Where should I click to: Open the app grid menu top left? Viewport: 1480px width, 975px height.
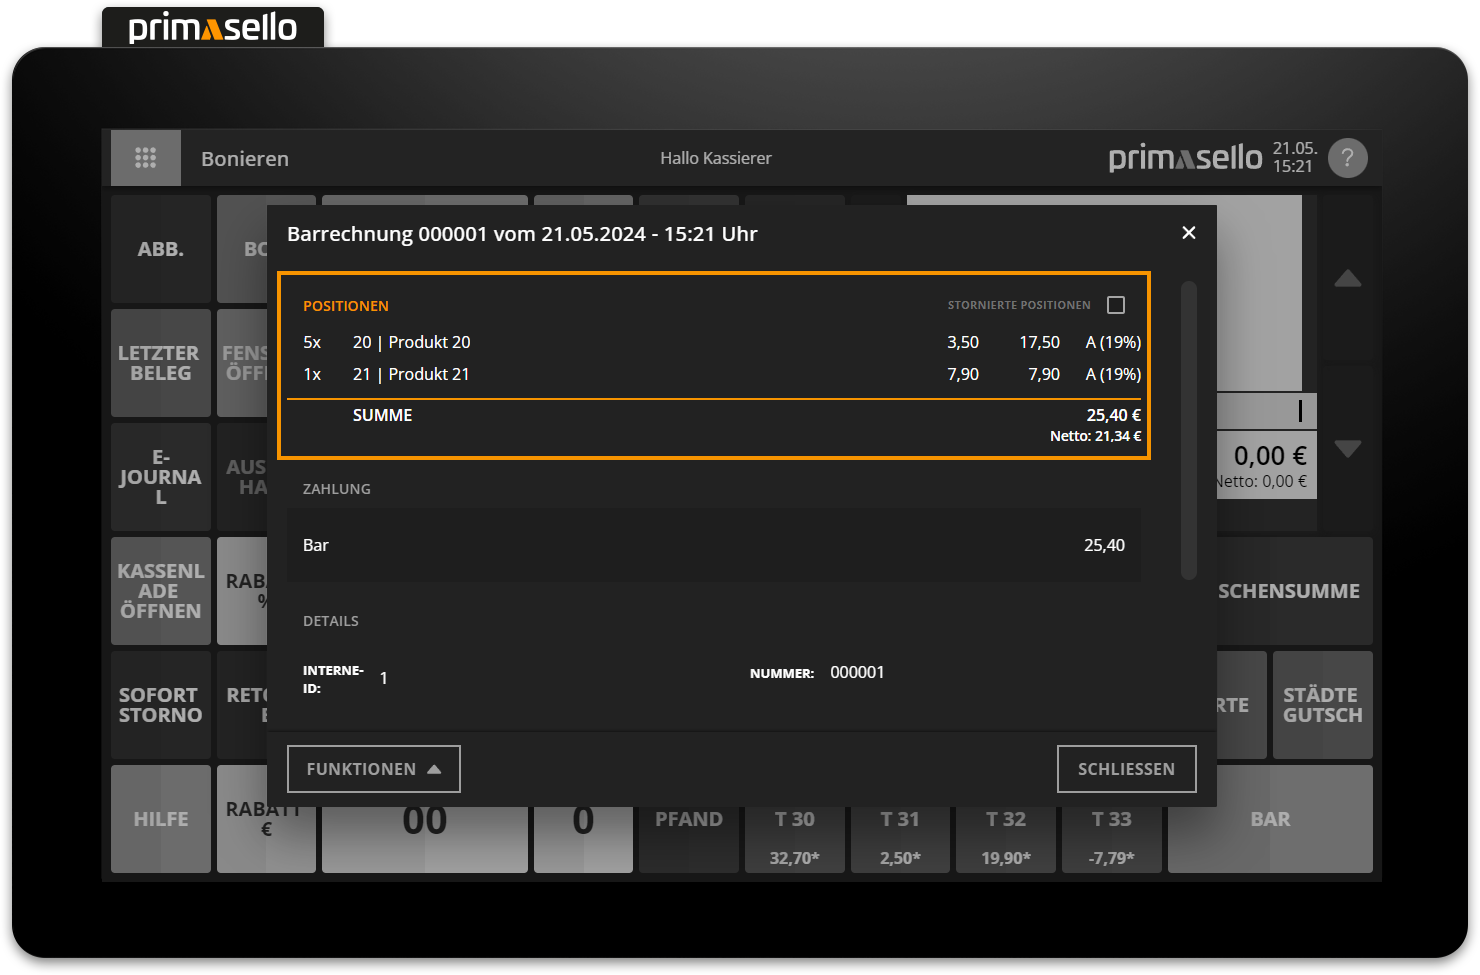146,157
